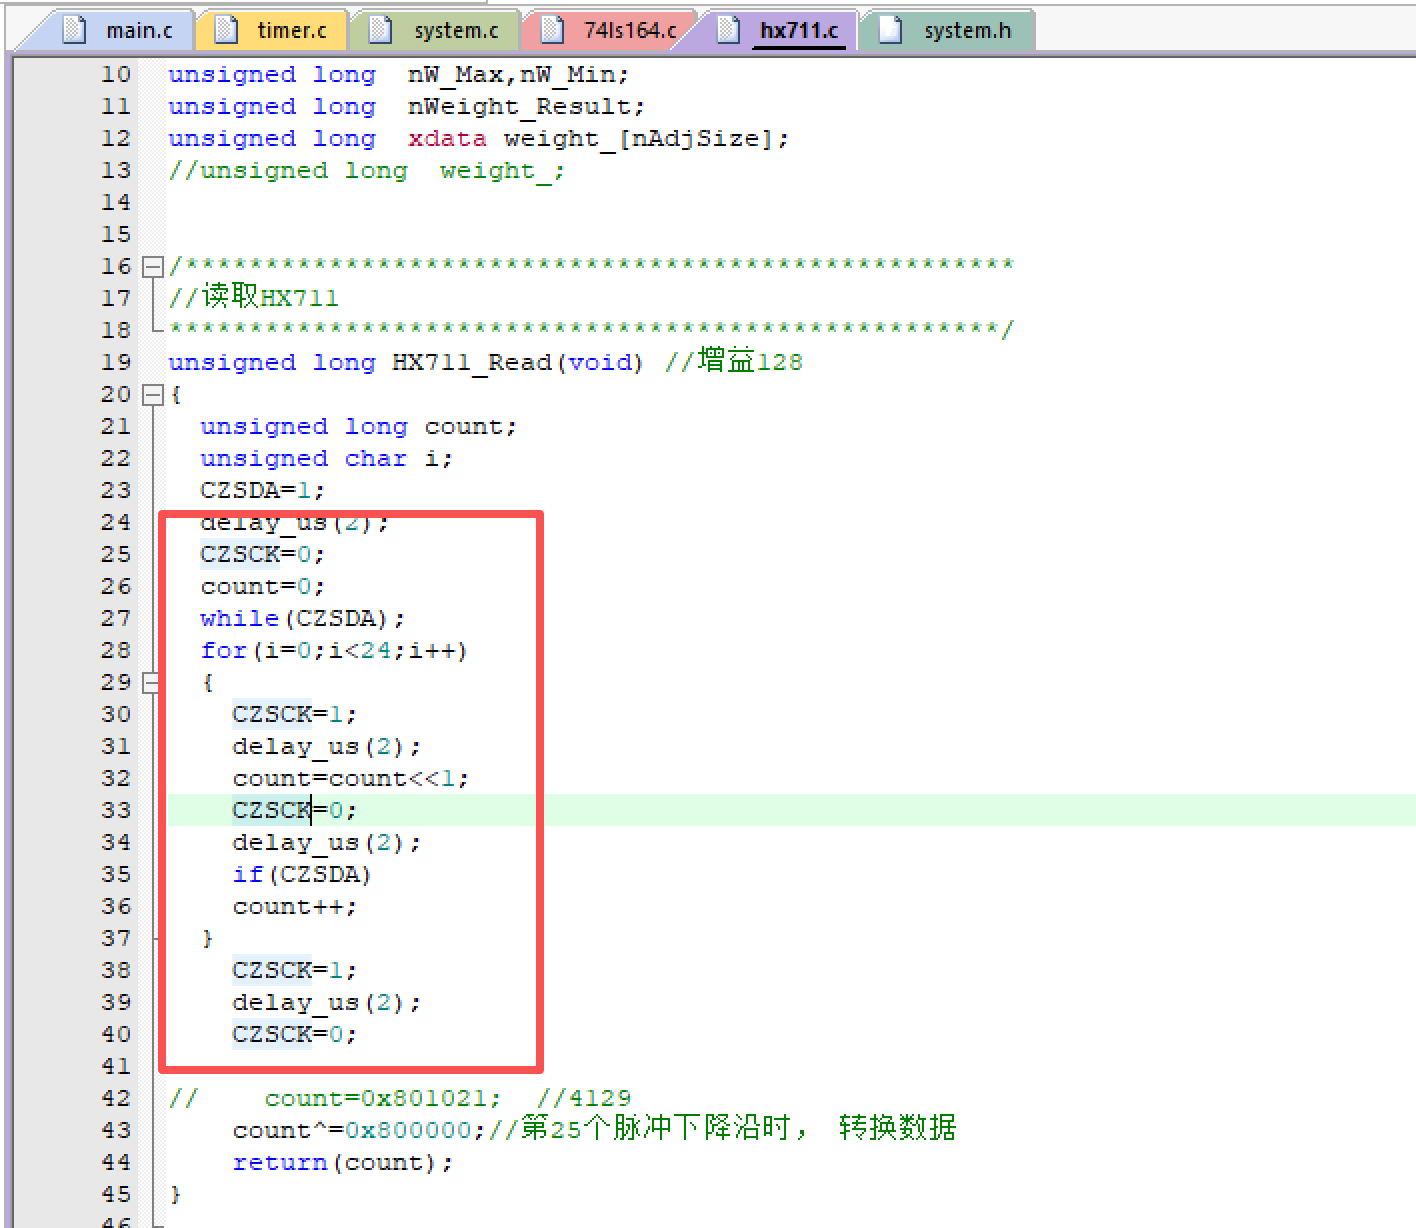Collapse the HX711_Read function body at line 20
This screenshot has width=1416, height=1228.
click(x=152, y=395)
